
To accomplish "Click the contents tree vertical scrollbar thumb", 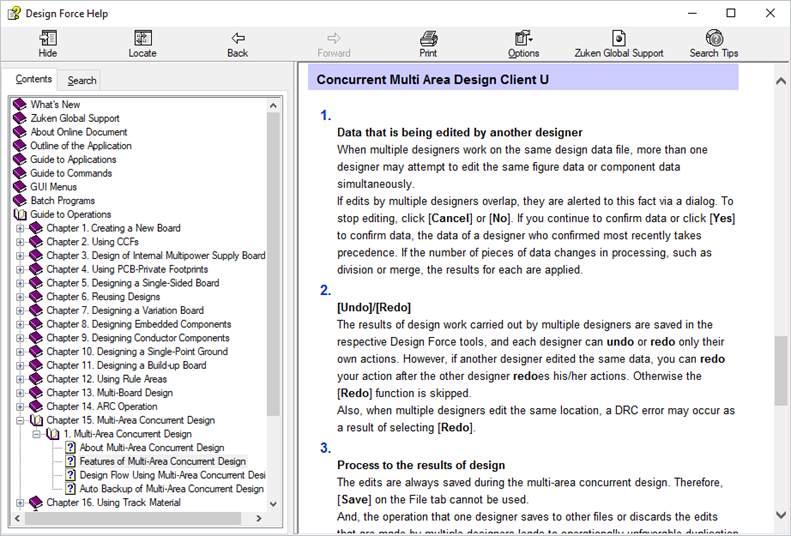I will pyautogui.click(x=273, y=264).
